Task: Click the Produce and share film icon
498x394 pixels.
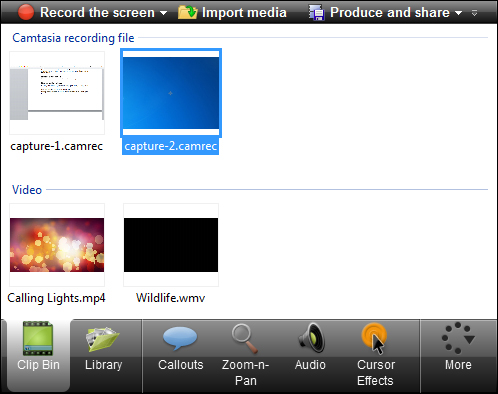Action: [x=316, y=13]
